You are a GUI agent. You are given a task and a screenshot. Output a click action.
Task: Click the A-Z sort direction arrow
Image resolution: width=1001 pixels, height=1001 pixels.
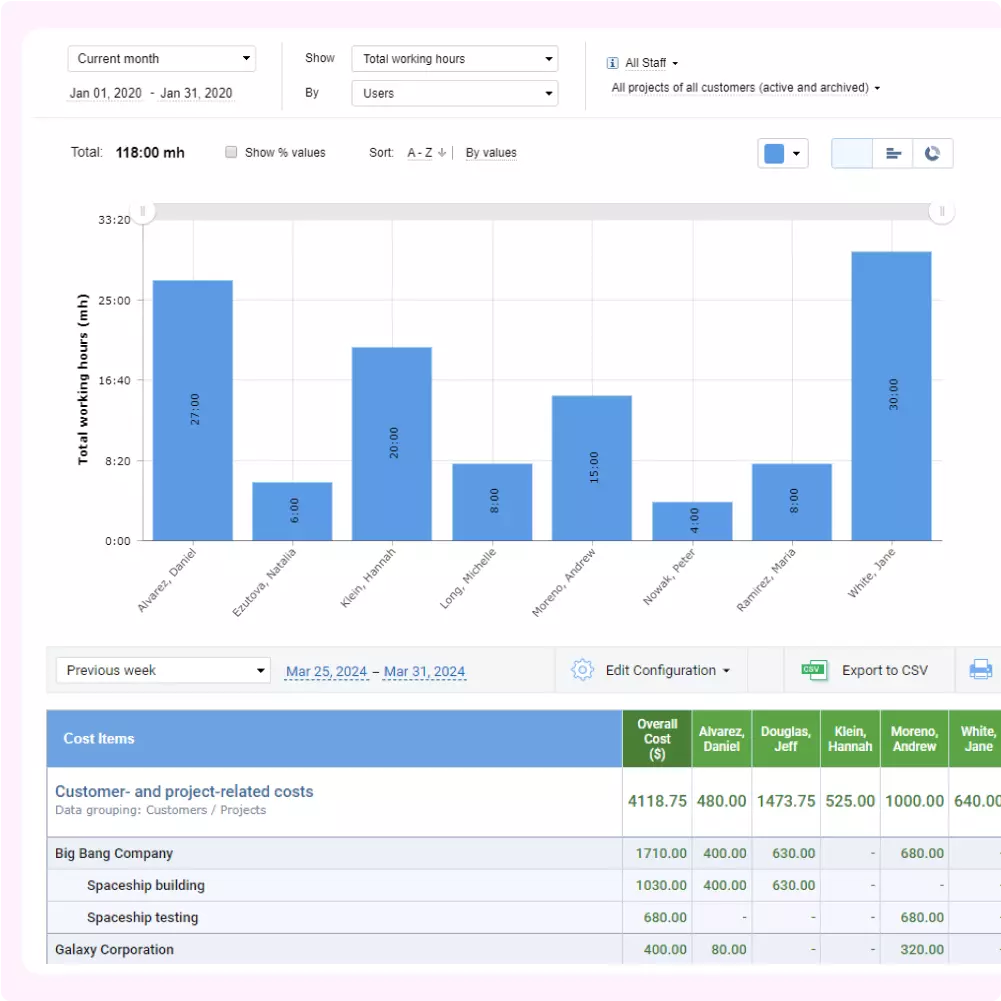[x=442, y=153]
